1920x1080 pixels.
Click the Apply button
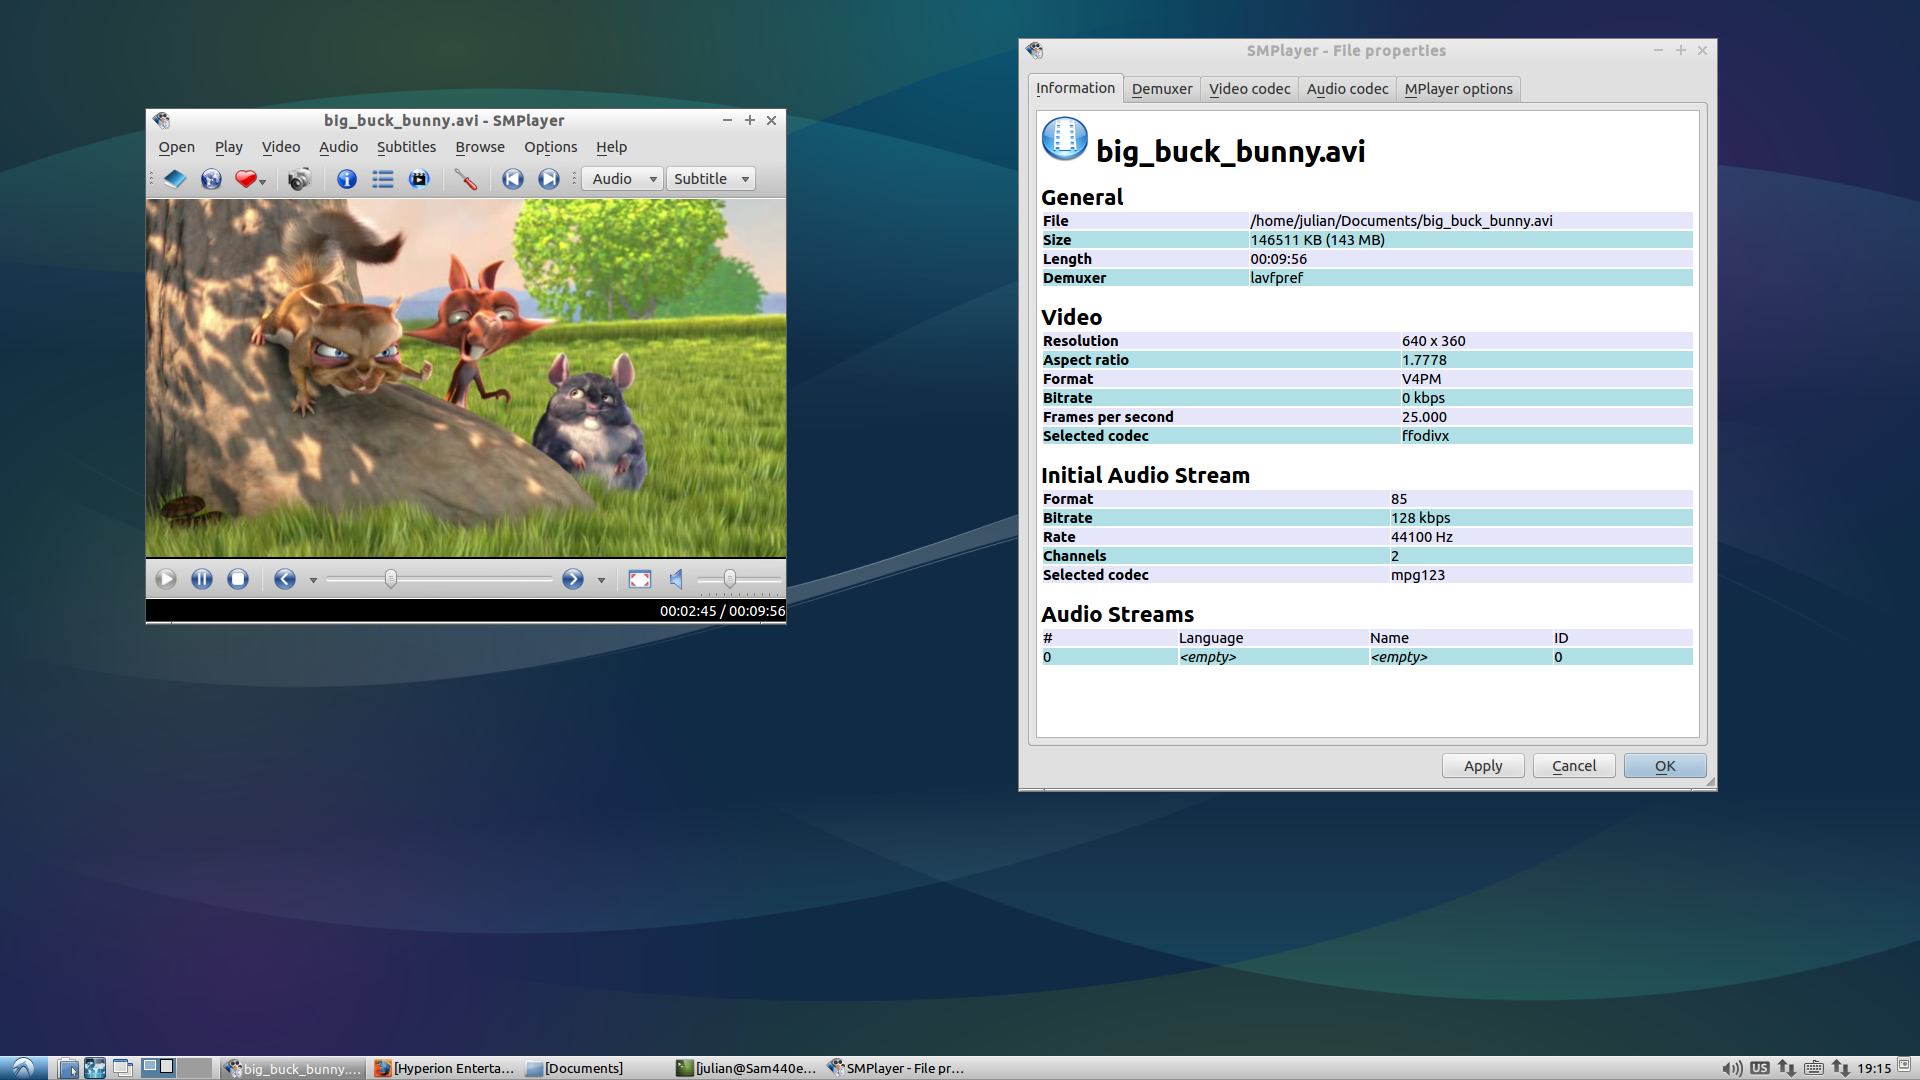coord(1482,766)
